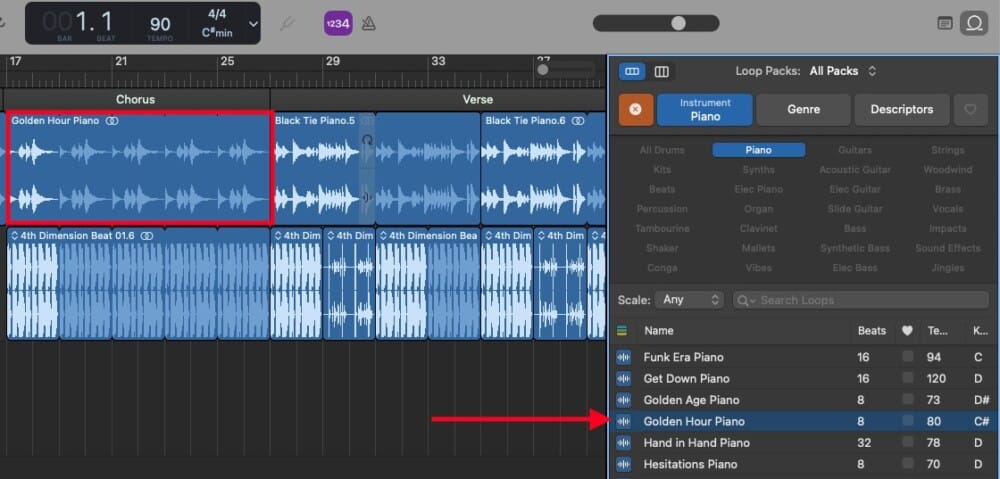Open the search magnifier options dropdown
The width and height of the screenshot is (1000, 479).
point(745,300)
